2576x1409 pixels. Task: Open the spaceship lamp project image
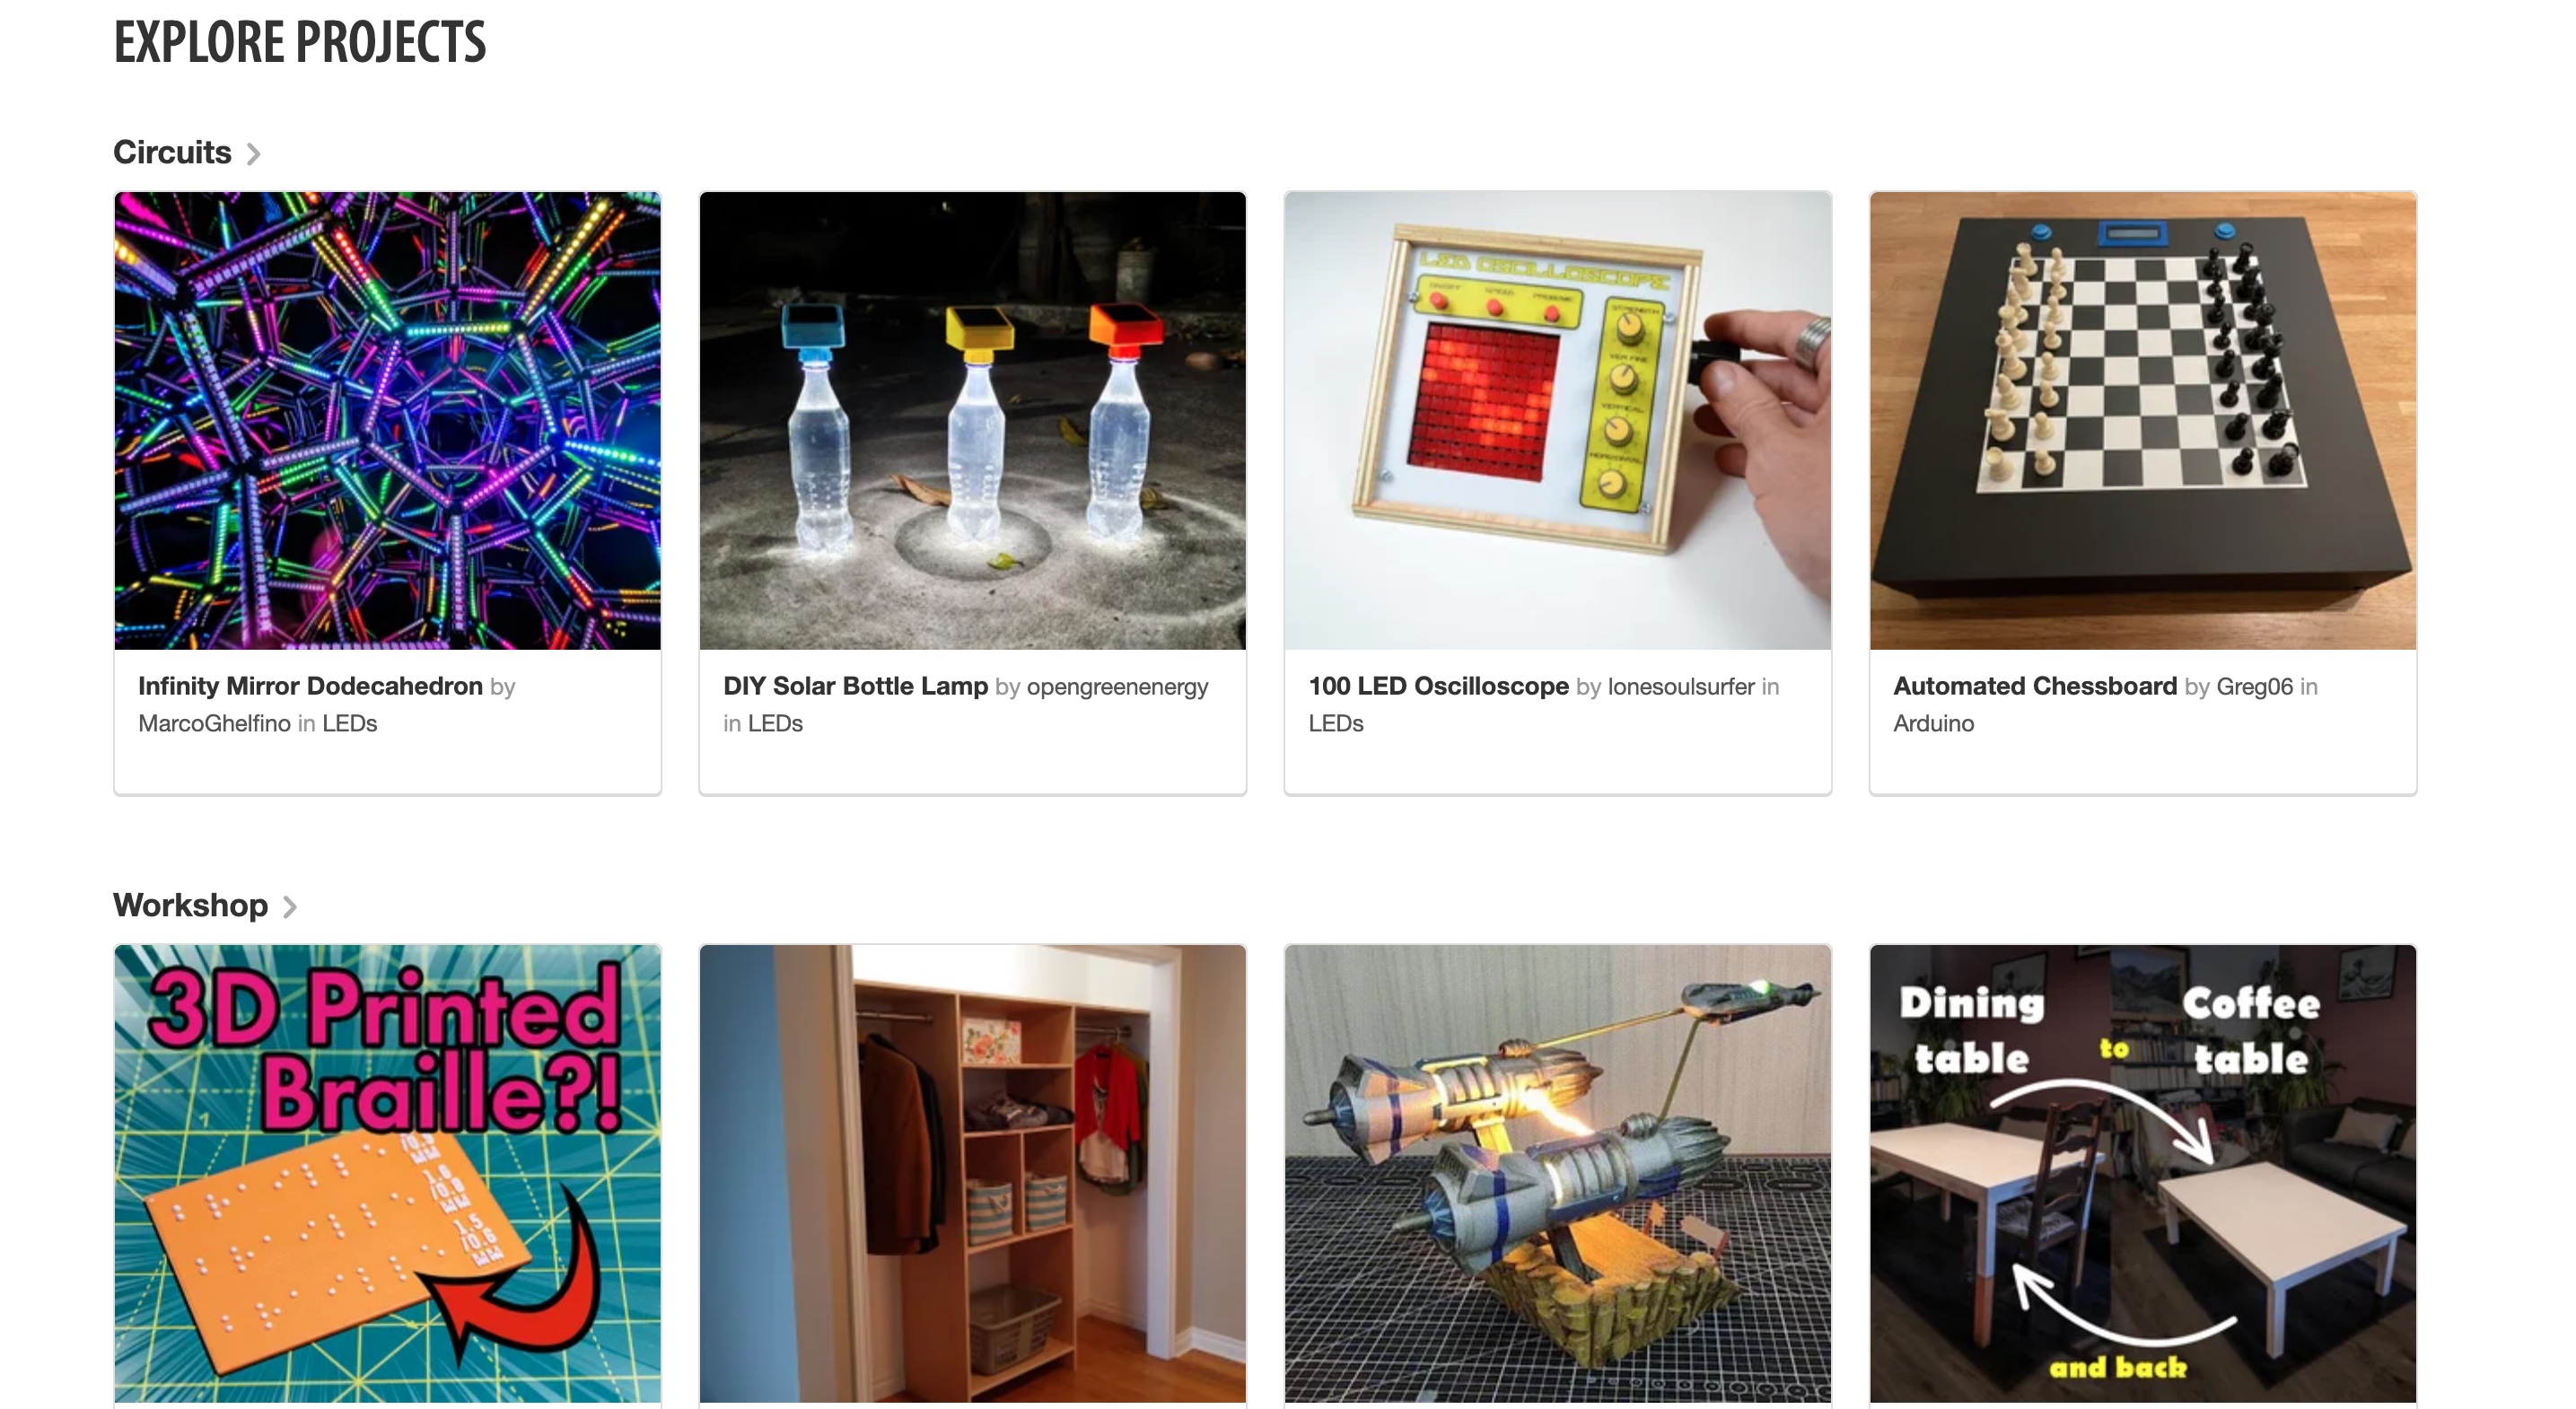(x=1558, y=1174)
